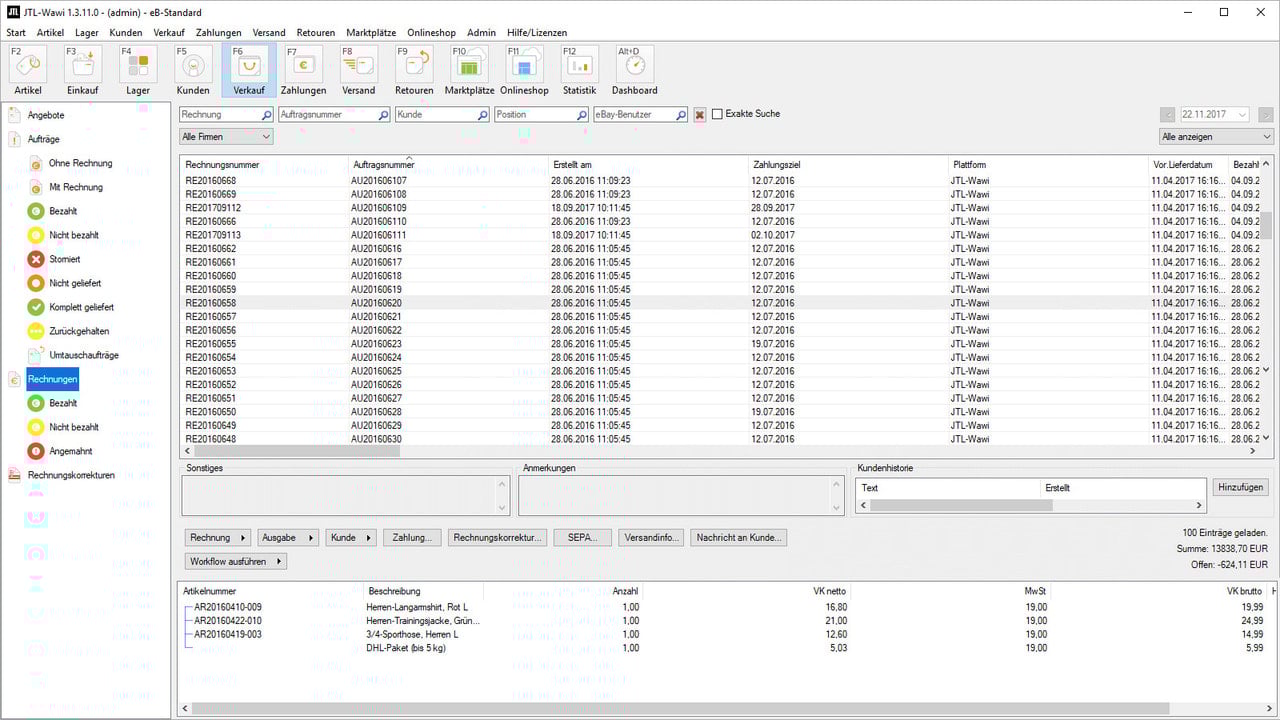Click the Versandinfo... button

coord(650,537)
